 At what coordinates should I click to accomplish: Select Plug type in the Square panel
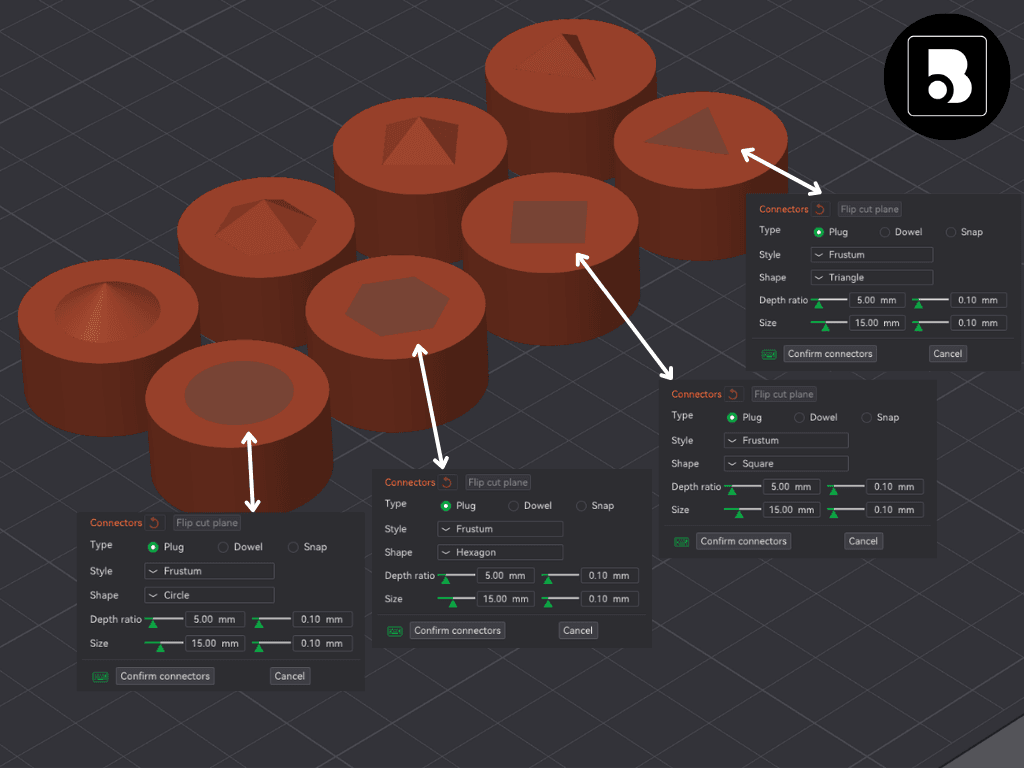[731, 417]
